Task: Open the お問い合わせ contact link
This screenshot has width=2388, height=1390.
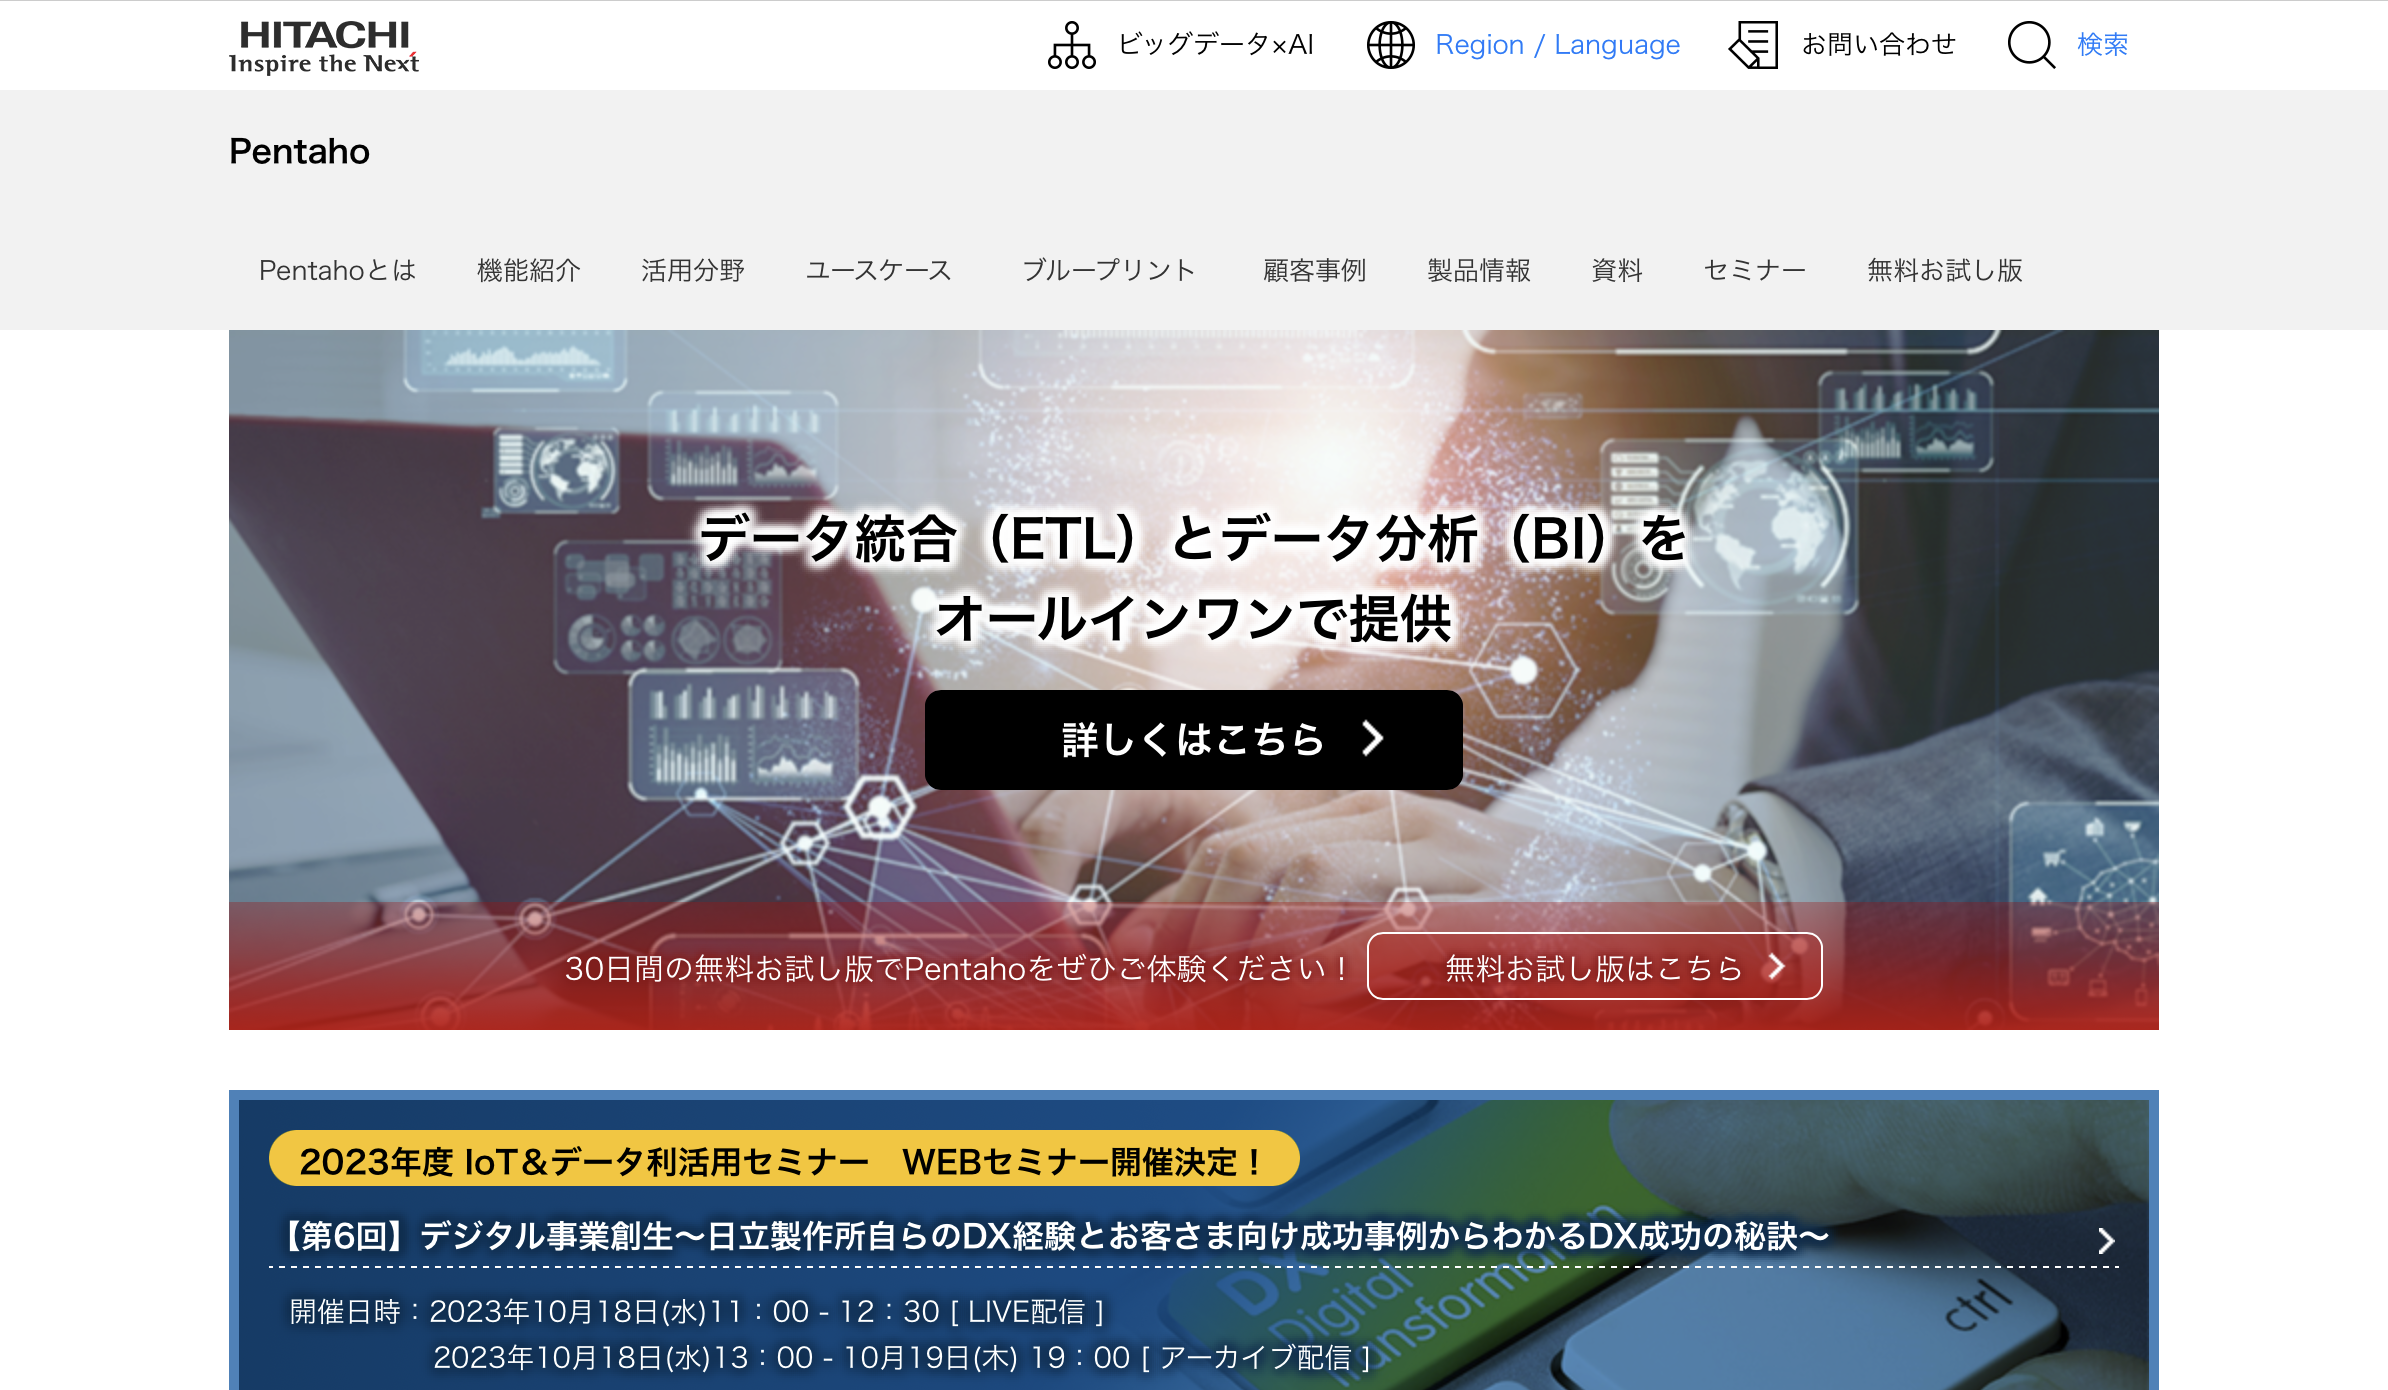Action: point(1878,44)
